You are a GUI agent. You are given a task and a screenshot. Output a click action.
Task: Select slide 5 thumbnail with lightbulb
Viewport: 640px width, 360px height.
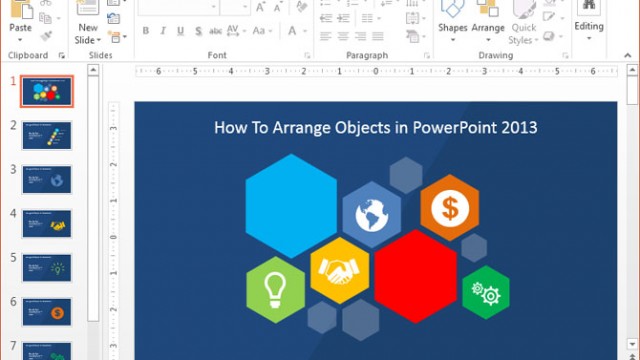pyautogui.click(x=47, y=268)
